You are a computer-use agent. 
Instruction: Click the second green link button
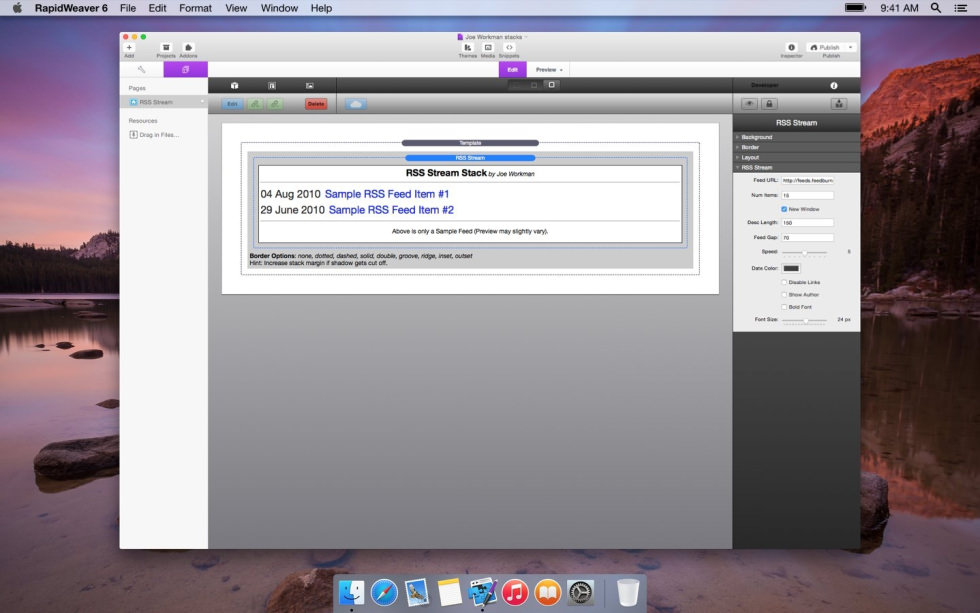pyautogui.click(x=275, y=104)
